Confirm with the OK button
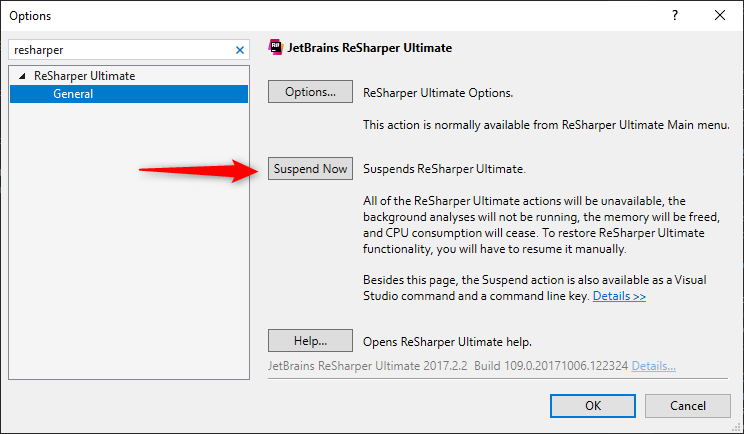Screen dimensions: 744x434 tap(593, 406)
